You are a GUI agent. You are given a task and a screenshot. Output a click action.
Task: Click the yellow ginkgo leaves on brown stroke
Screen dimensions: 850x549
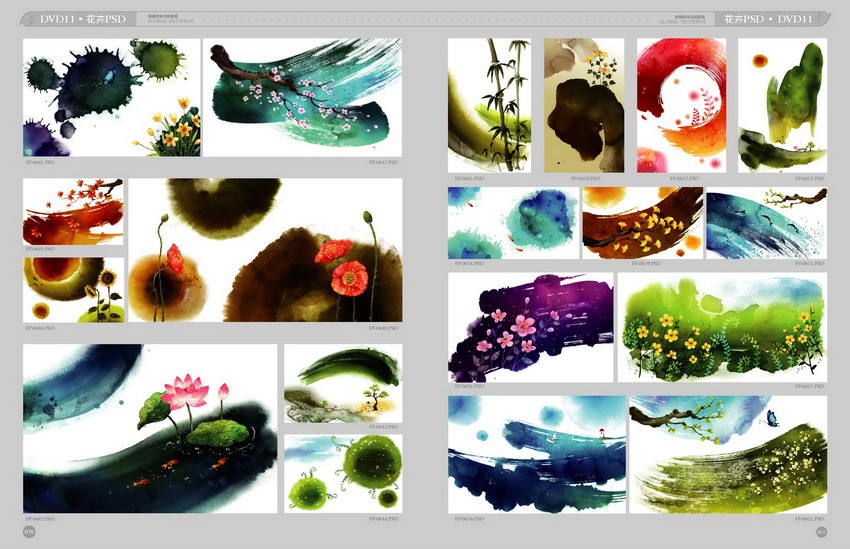(643, 223)
